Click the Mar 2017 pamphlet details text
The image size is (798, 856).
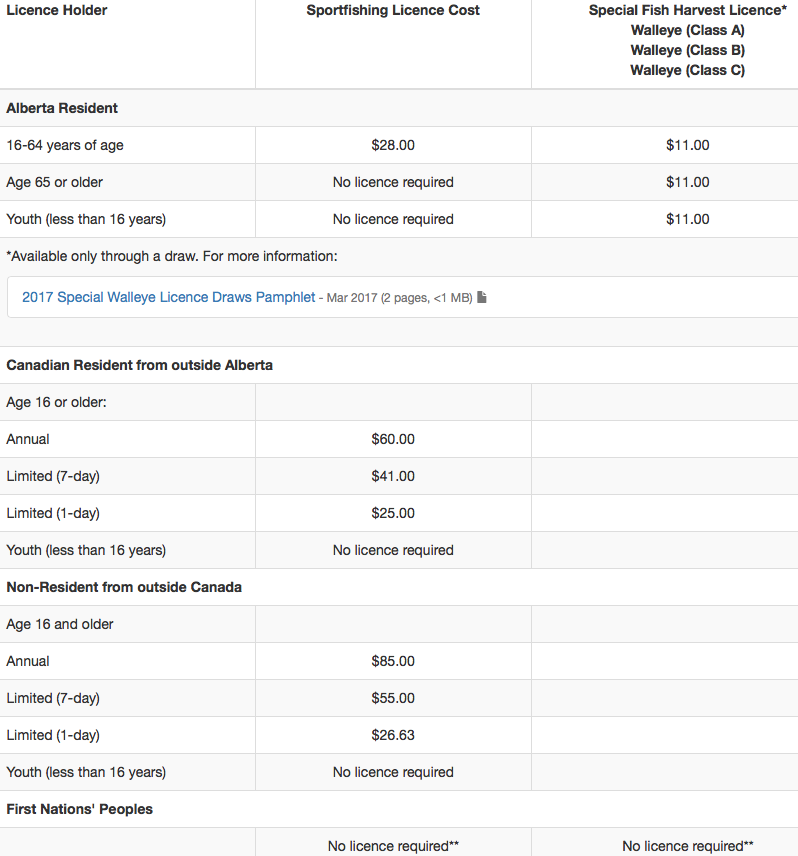coord(400,298)
